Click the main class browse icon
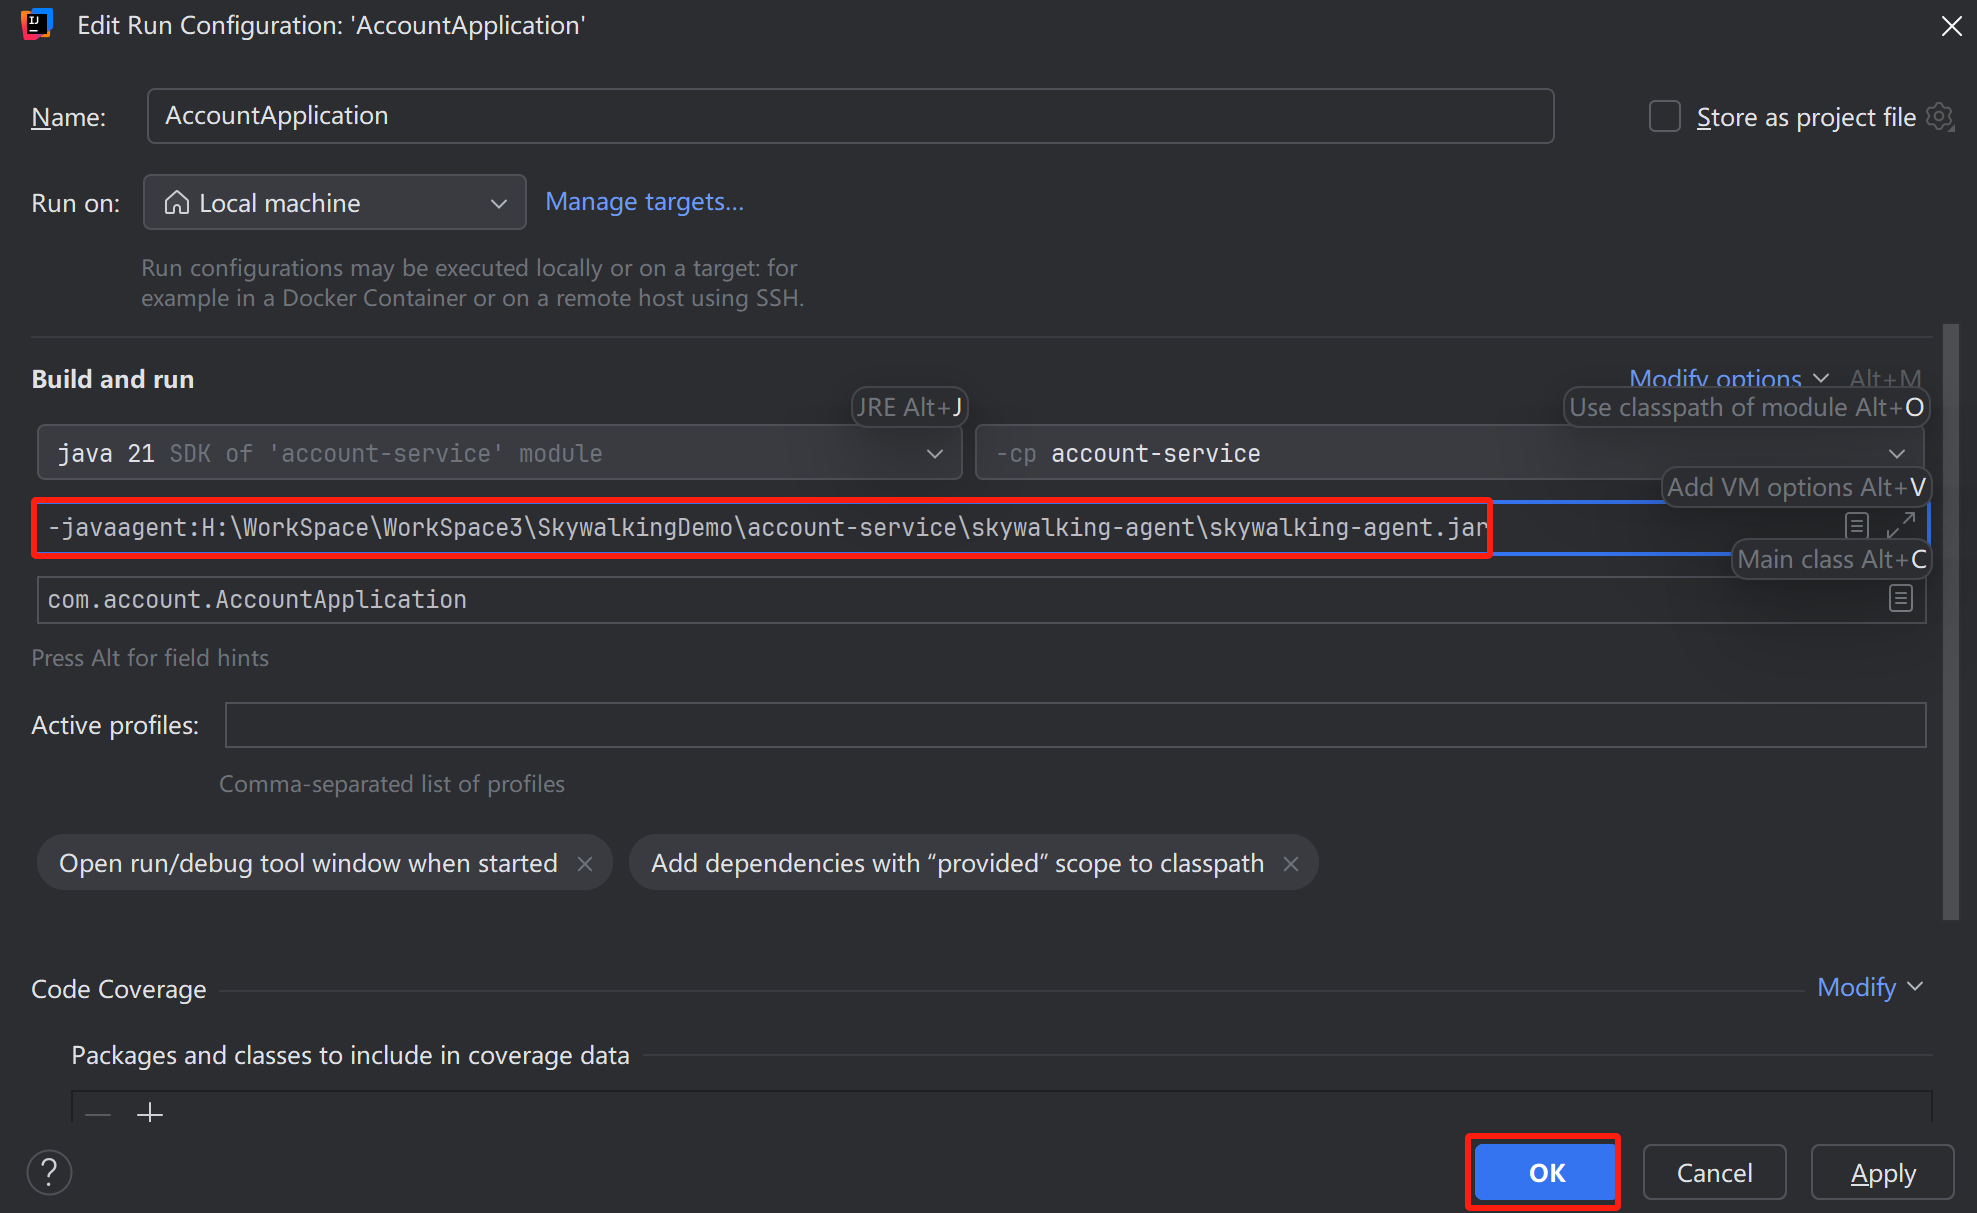The image size is (1977, 1213). tap(1900, 599)
